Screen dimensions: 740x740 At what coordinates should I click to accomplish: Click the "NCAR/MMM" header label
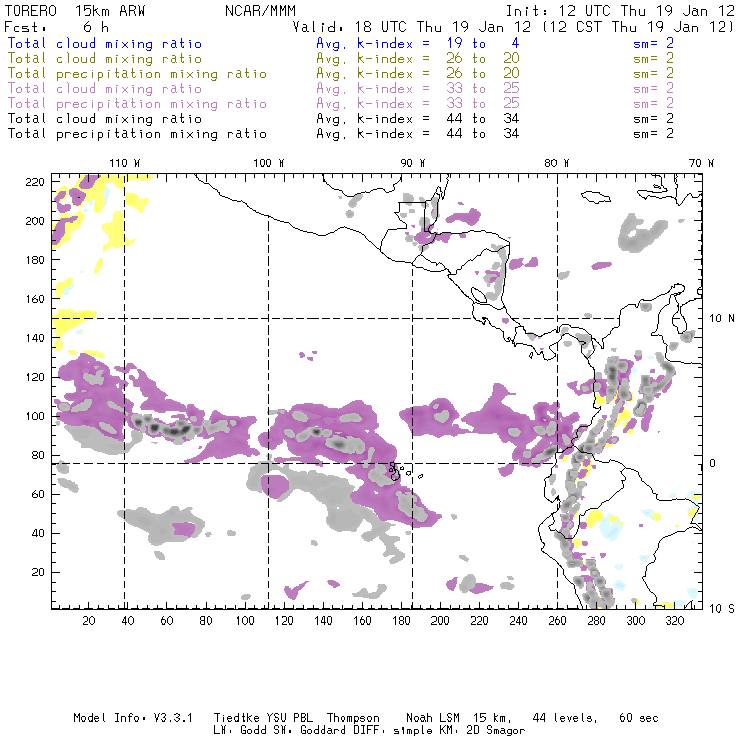[x=260, y=11]
